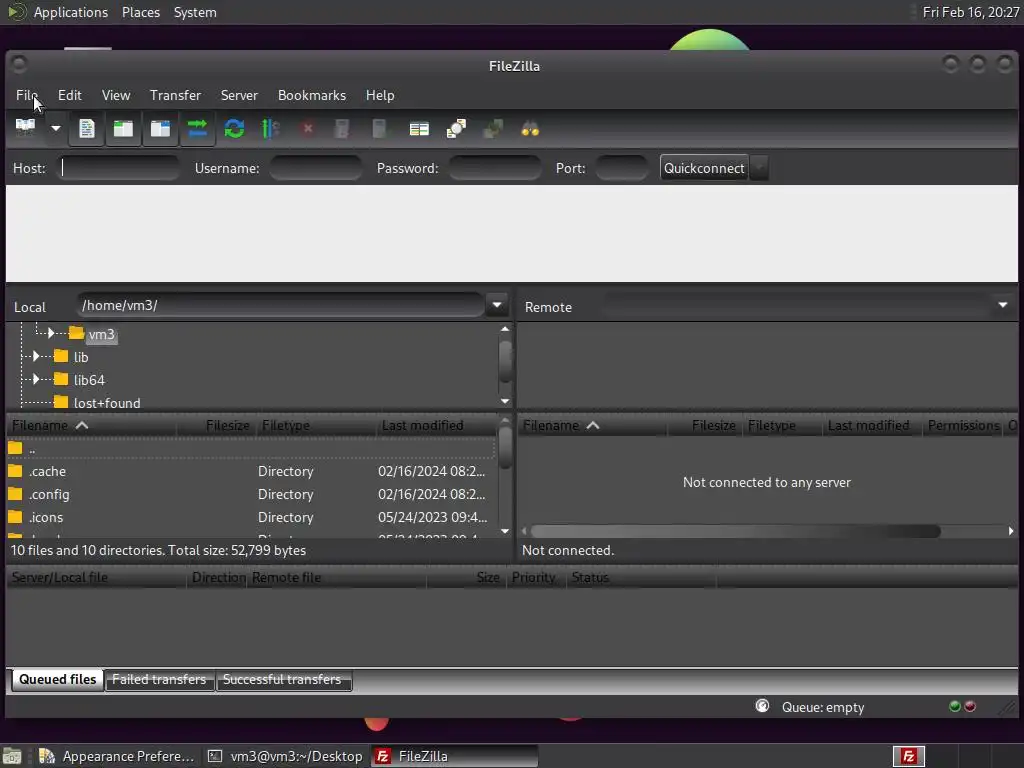Select the vm3 folder in tree
This screenshot has width=1024, height=768.
coord(101,334)
